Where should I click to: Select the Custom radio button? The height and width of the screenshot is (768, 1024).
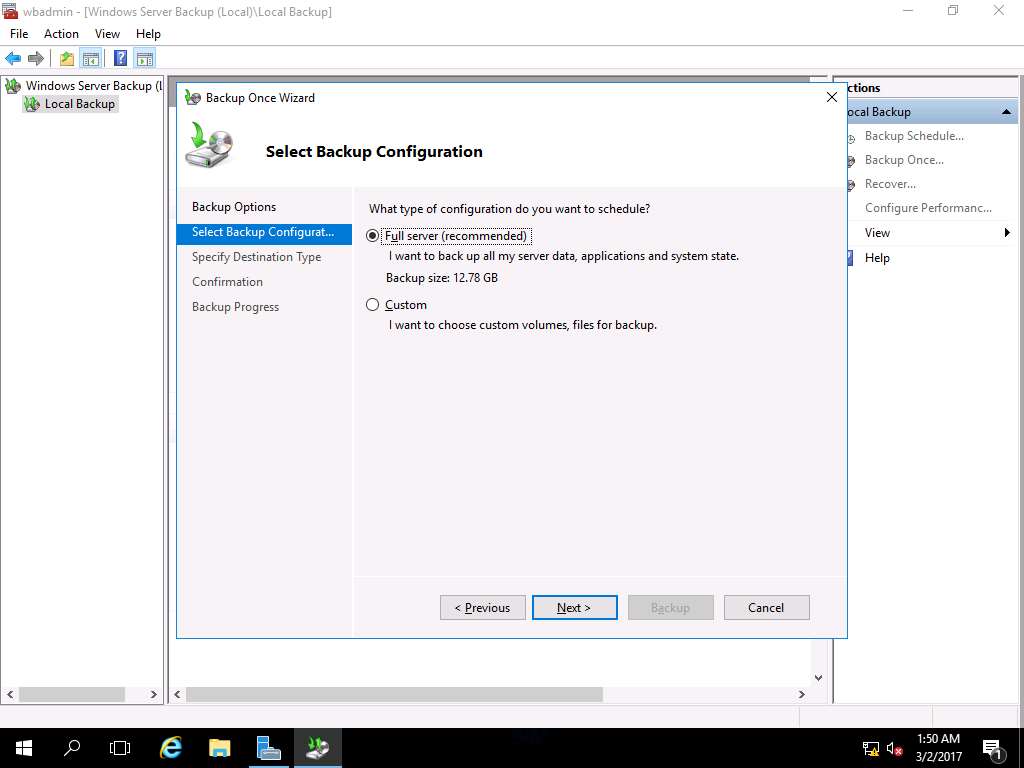click(372, 305)
